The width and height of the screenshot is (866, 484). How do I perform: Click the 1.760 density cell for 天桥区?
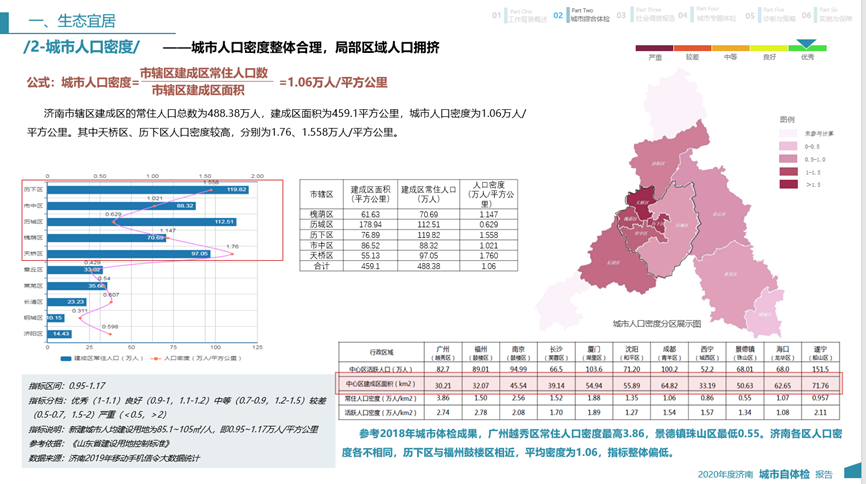click(x=489, y=256)
